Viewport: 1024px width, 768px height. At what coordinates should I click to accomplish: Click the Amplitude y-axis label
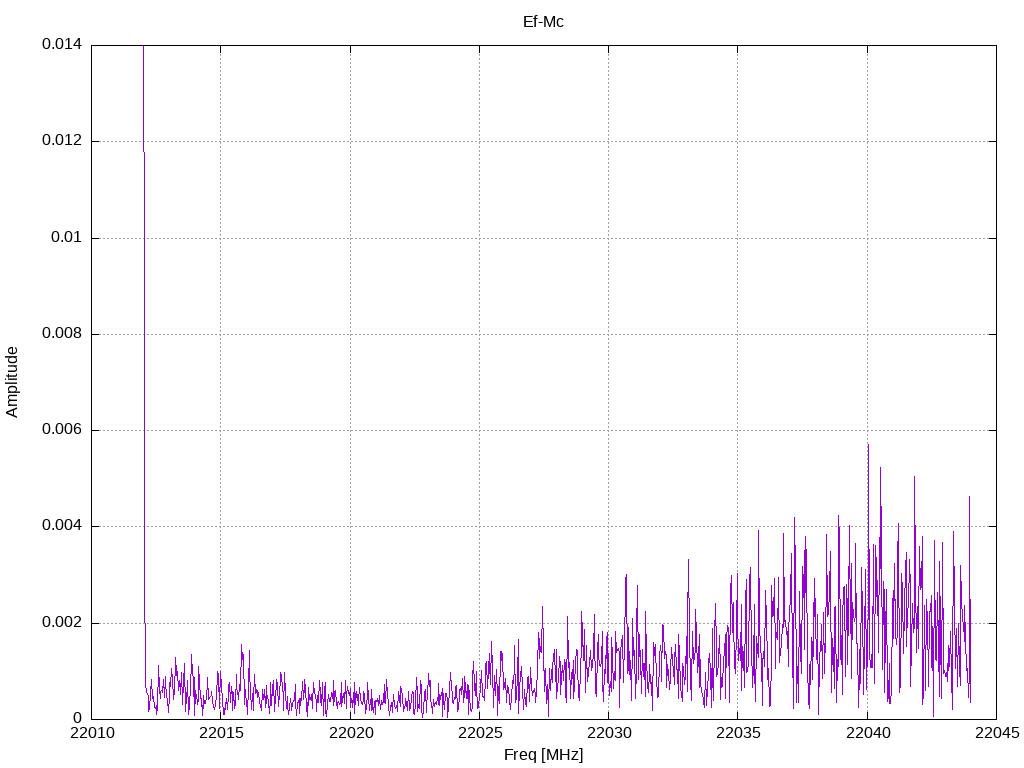(x=12, y=381)
